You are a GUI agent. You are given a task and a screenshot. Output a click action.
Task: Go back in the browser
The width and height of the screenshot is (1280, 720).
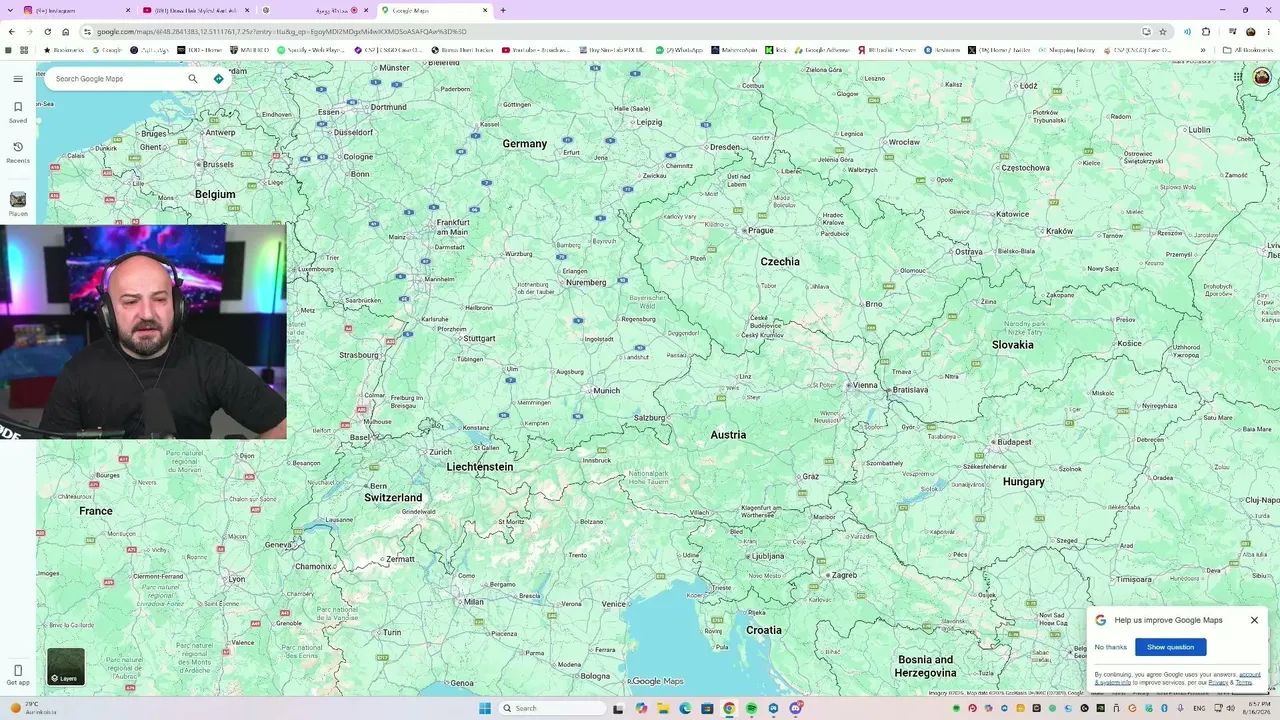click(x=12, y=32)
